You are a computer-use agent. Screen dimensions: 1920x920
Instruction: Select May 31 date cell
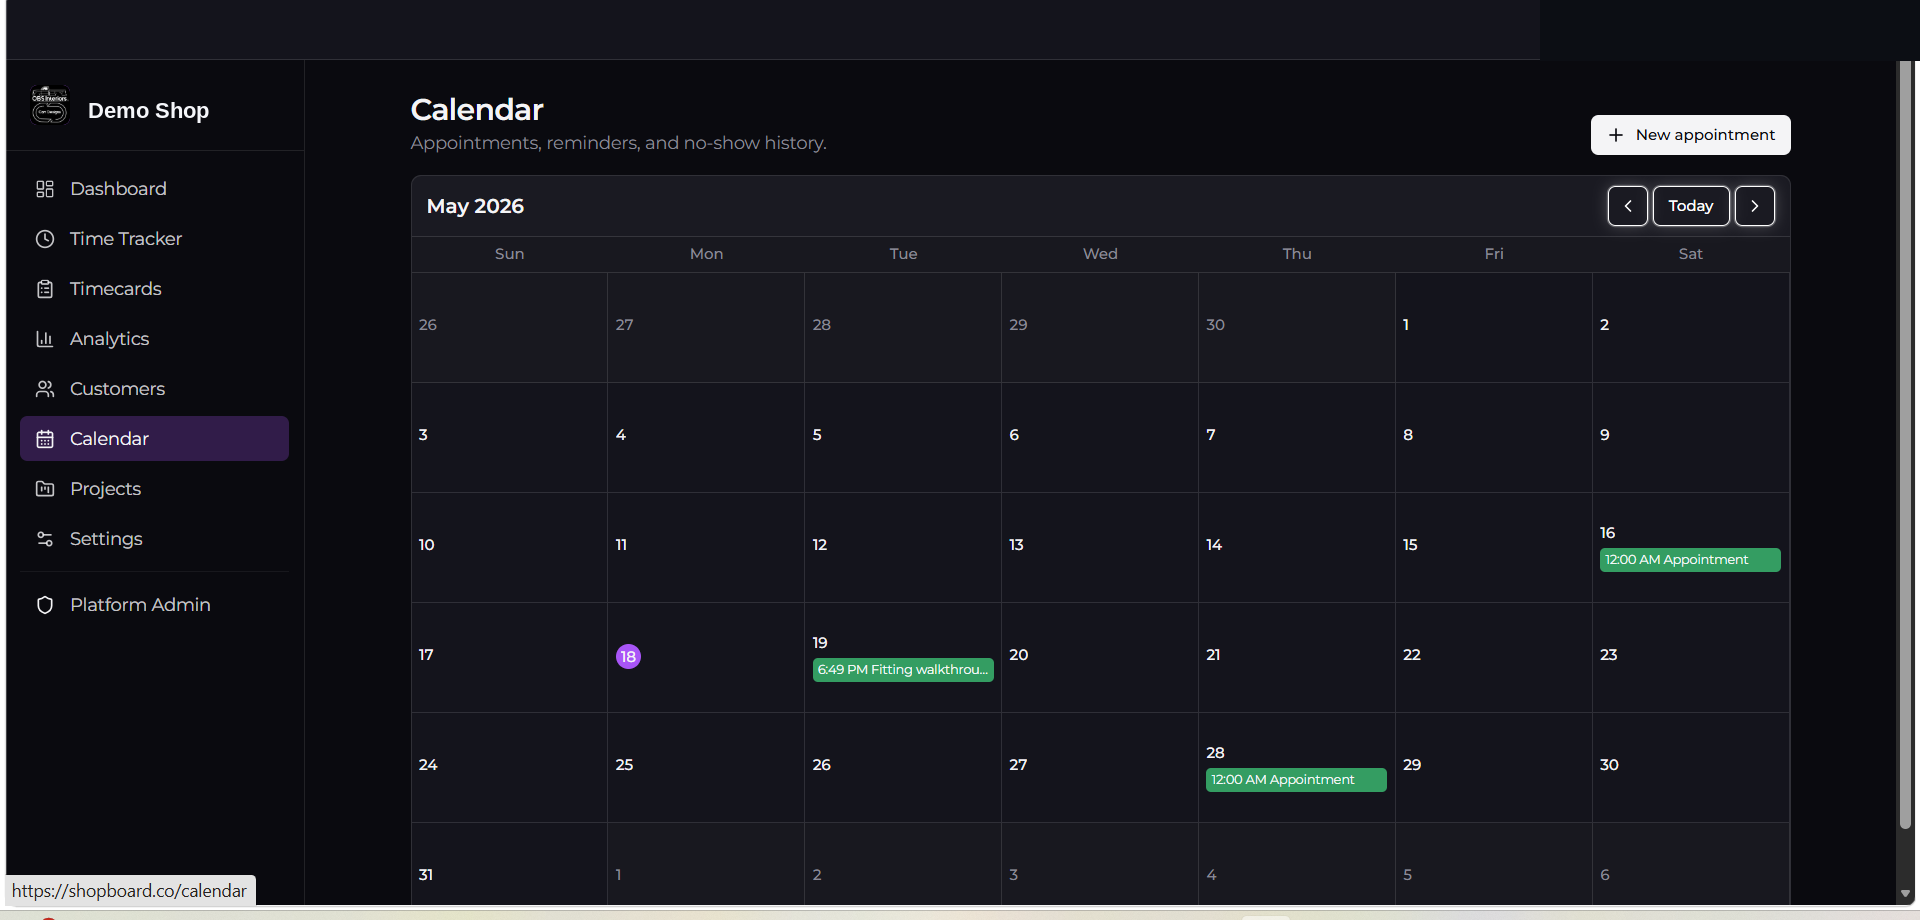click(x=509, y=865)
